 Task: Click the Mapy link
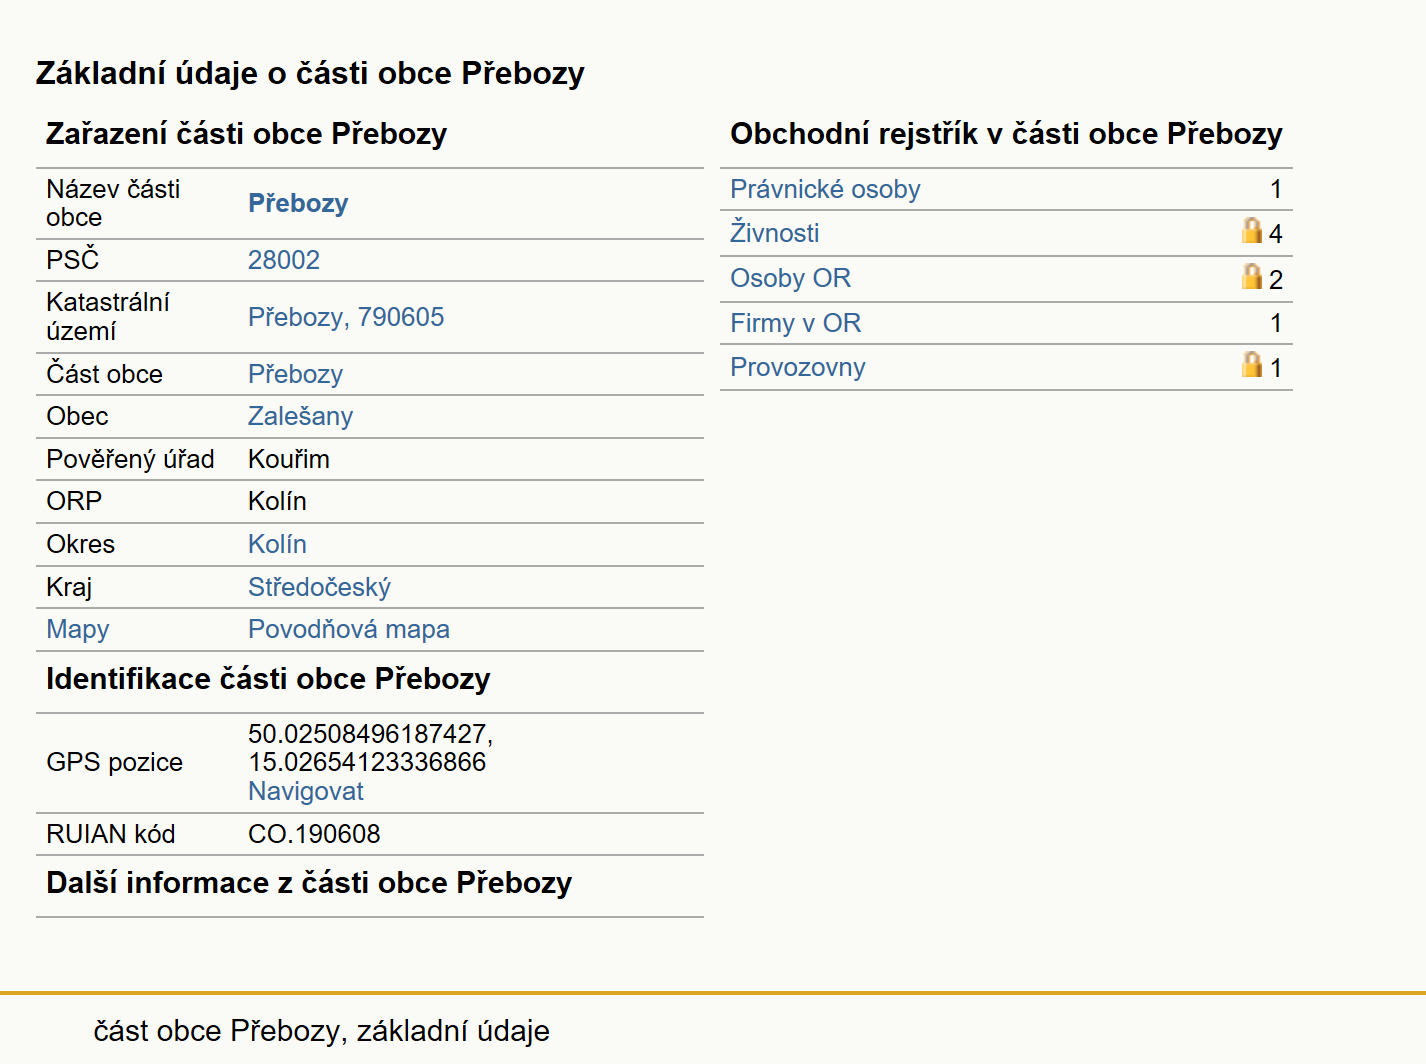click(x=77, y=629)
